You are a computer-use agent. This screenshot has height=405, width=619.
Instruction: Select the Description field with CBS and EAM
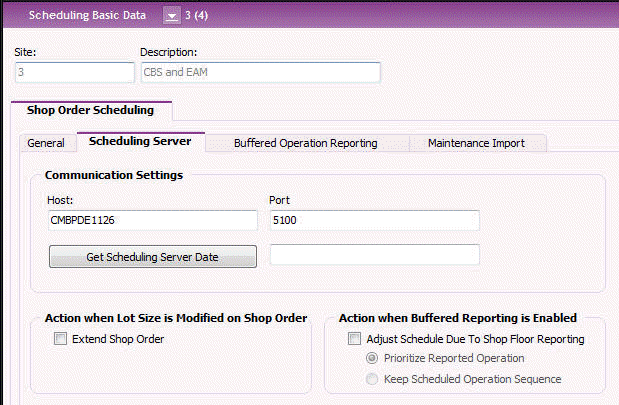click(x=260, y=72)
